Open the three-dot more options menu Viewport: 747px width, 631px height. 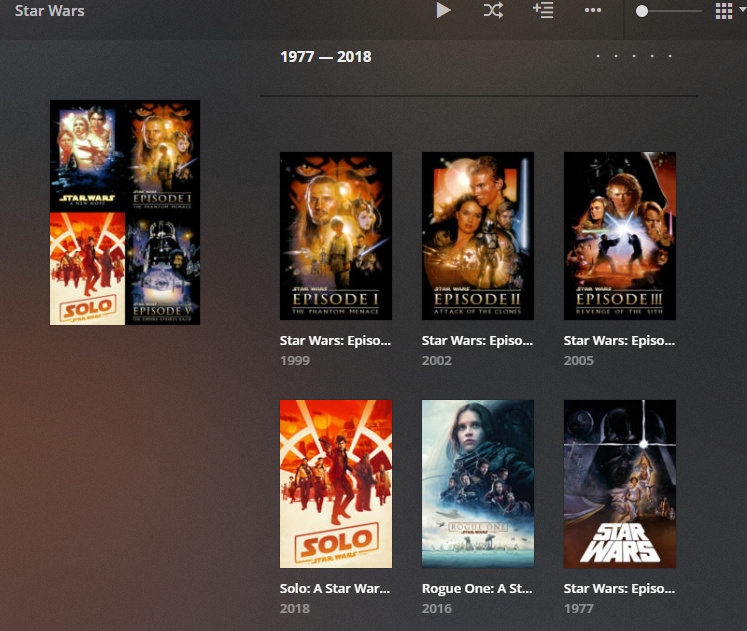[593, 10]
